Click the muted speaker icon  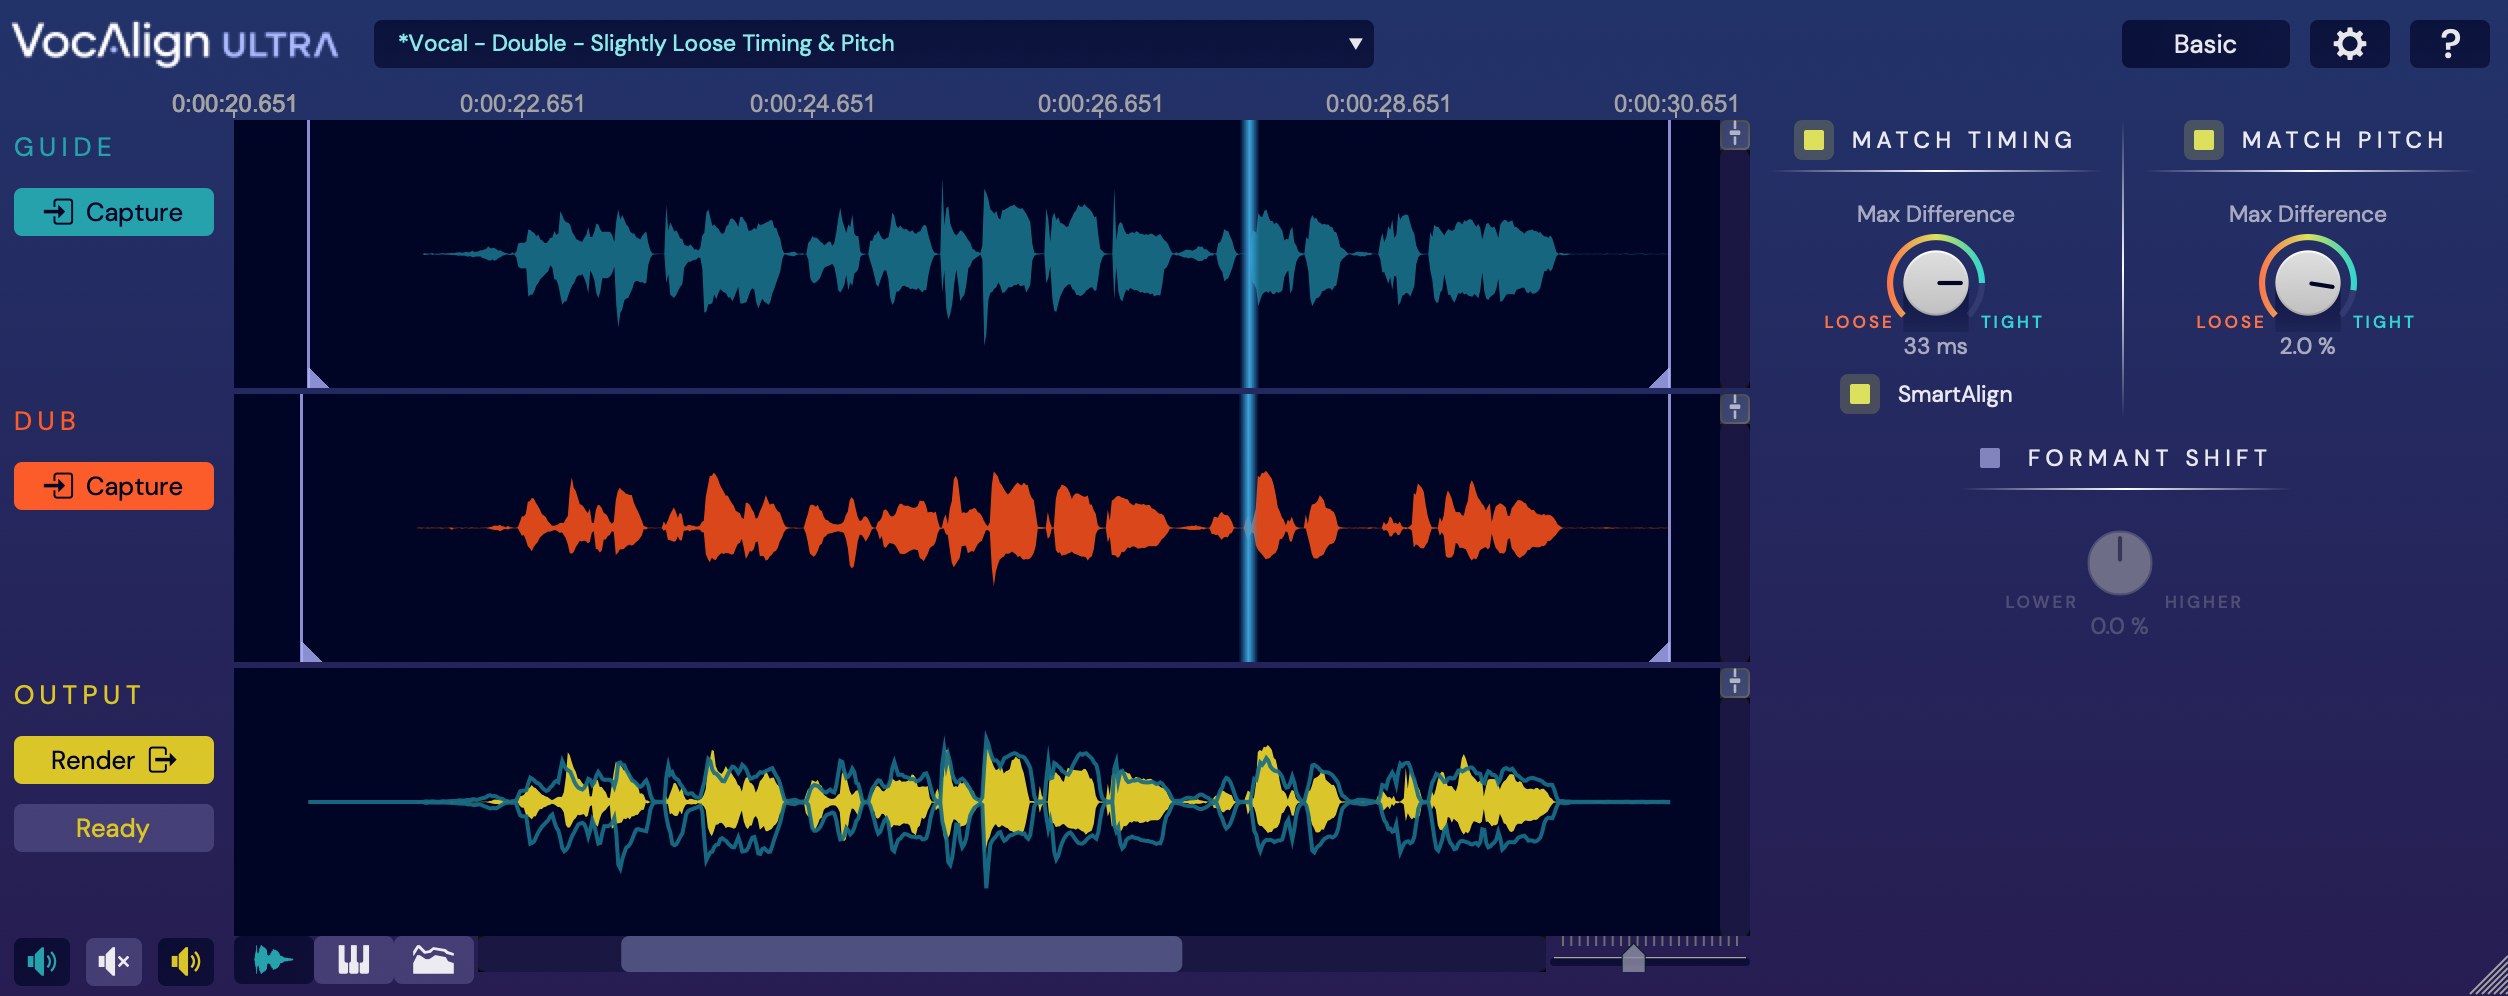pos(113,962)
